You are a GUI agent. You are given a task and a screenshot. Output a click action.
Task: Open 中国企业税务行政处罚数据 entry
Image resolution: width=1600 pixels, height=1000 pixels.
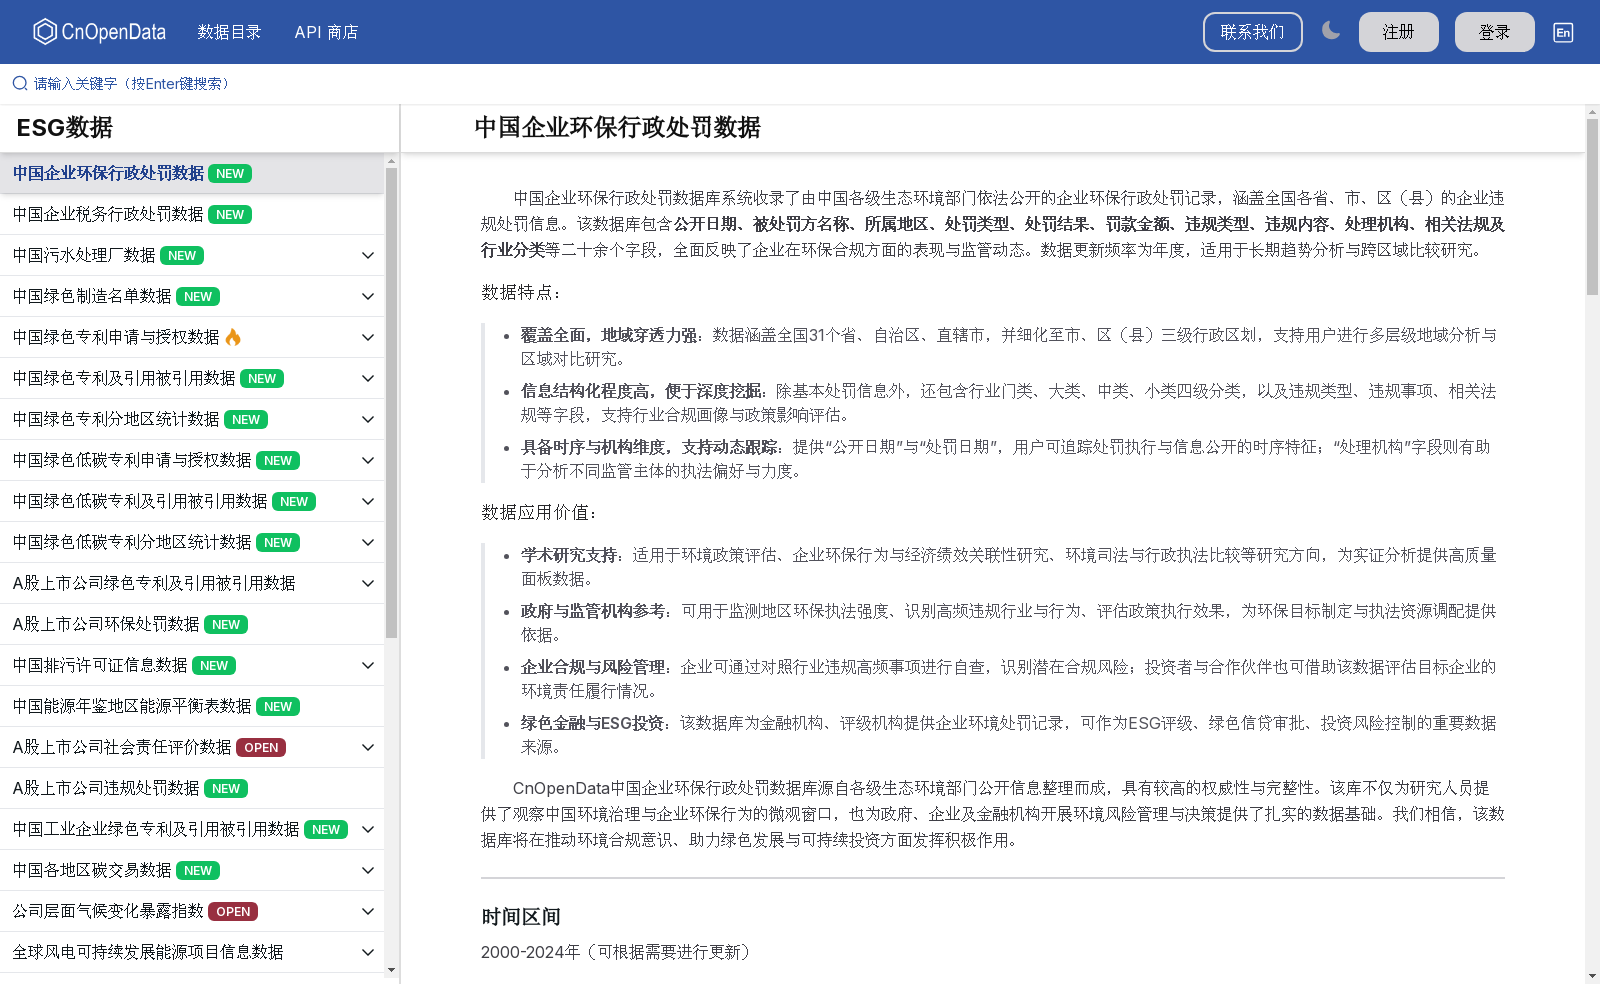[x=192, y=214]
